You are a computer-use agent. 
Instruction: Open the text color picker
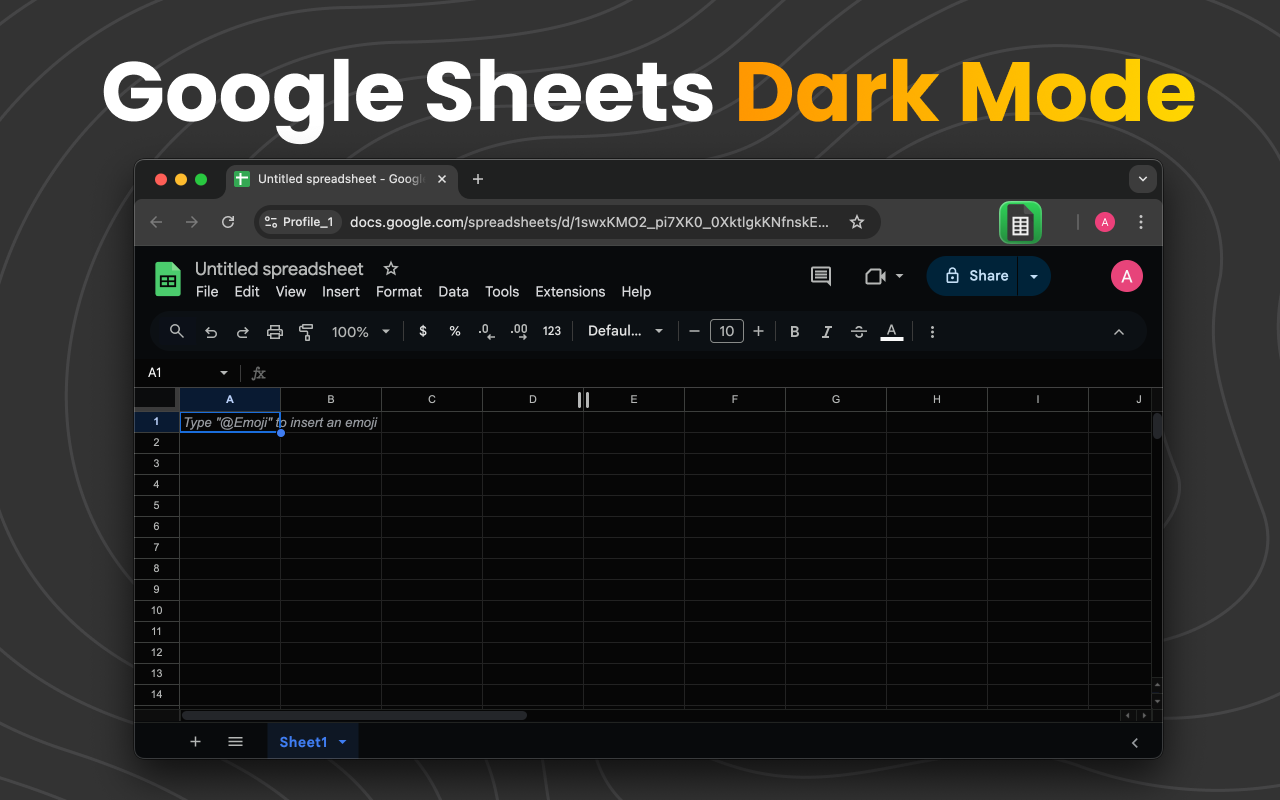coord(892,331)
